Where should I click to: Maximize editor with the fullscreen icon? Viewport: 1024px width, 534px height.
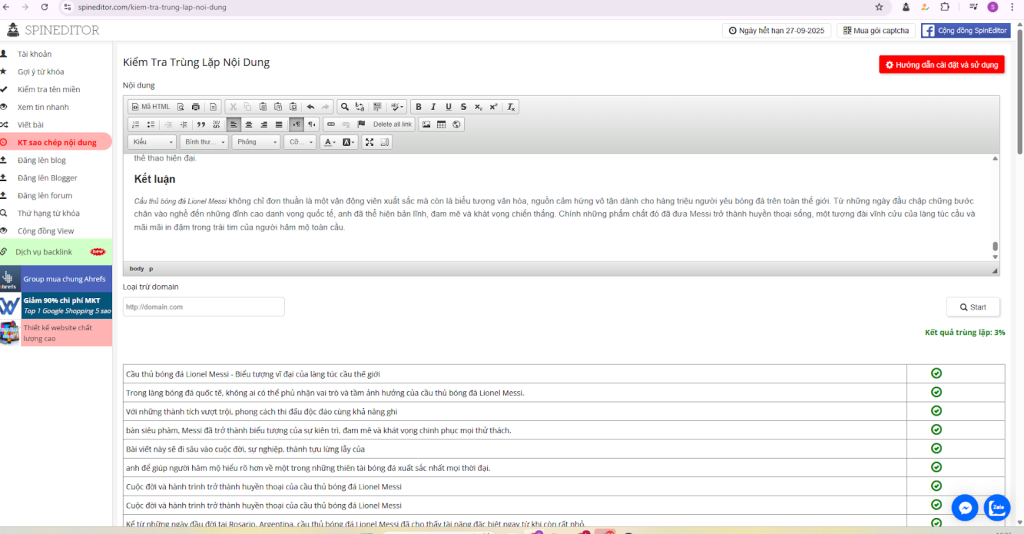(x=369, y=142)
